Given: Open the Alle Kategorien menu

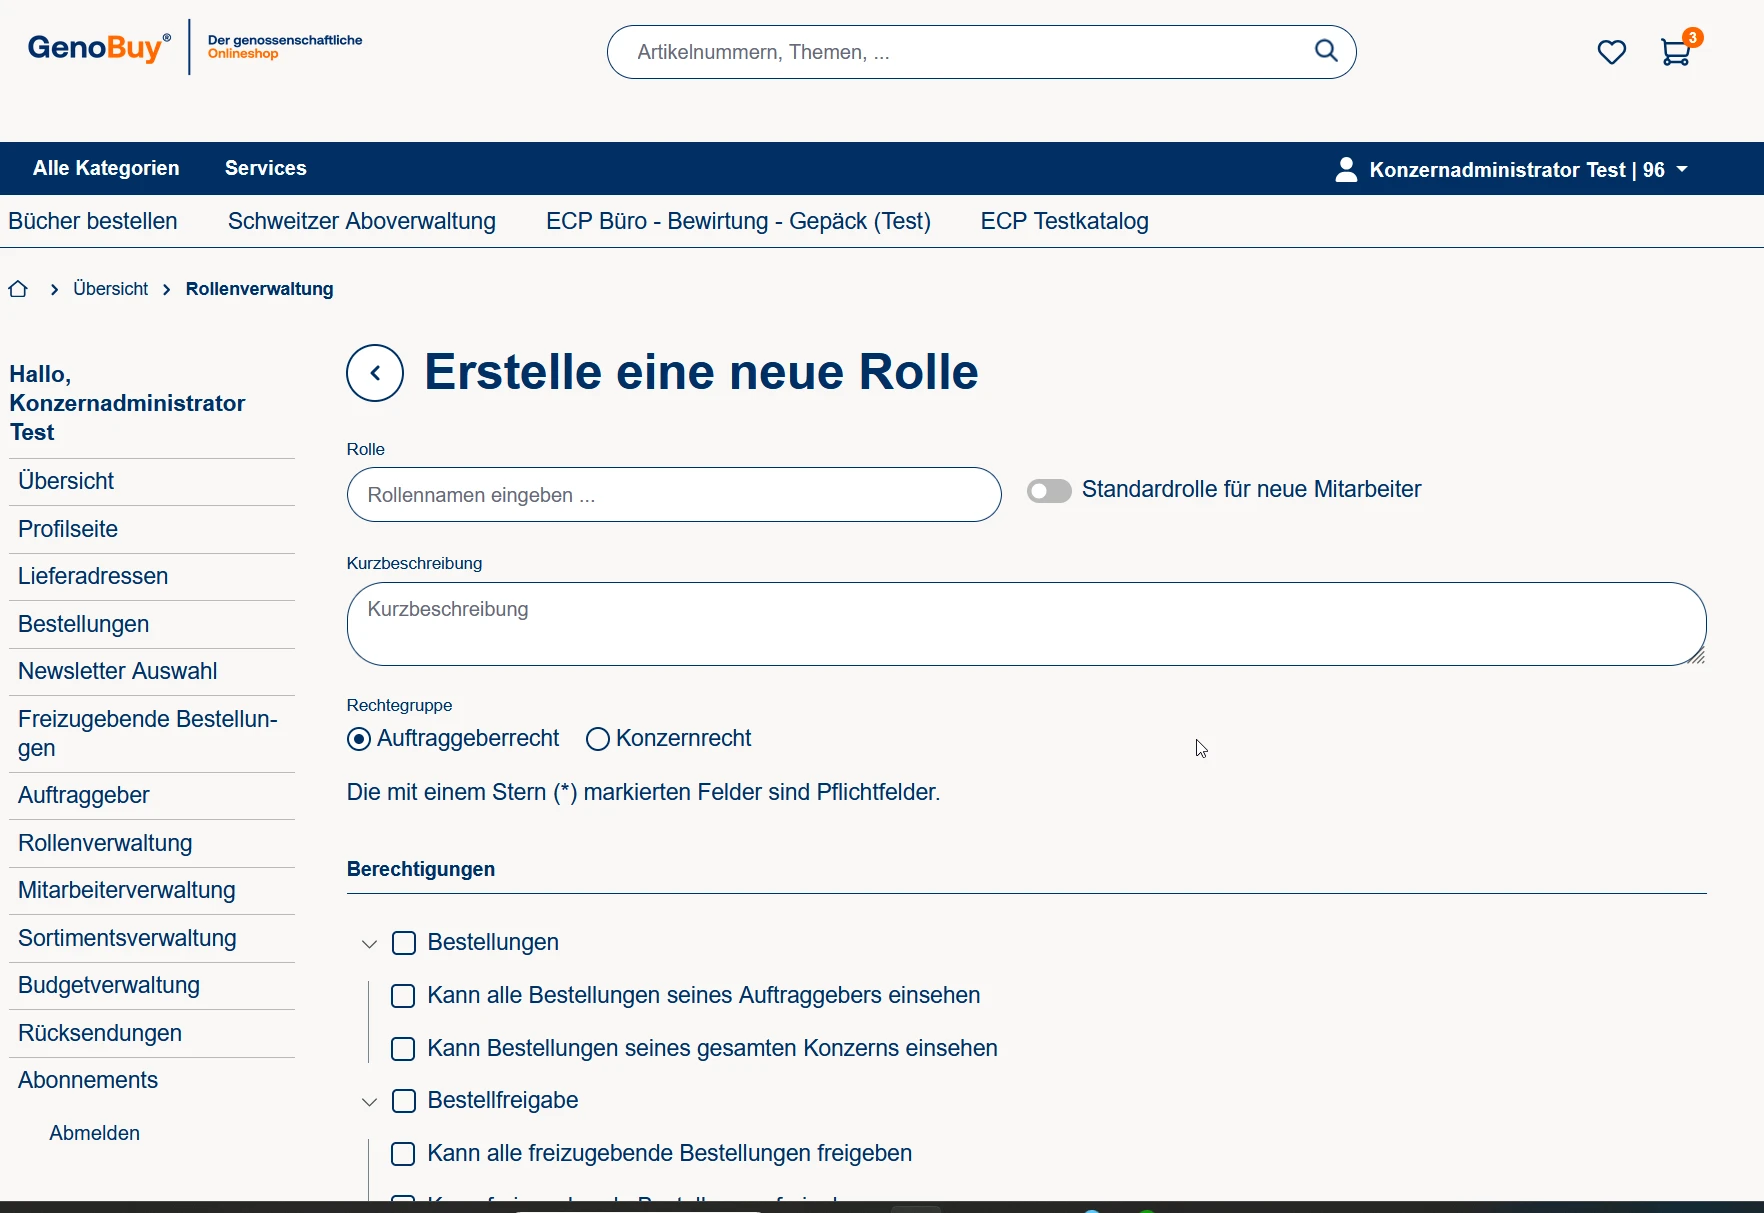Looking at the screenshot, I should 106,168.
